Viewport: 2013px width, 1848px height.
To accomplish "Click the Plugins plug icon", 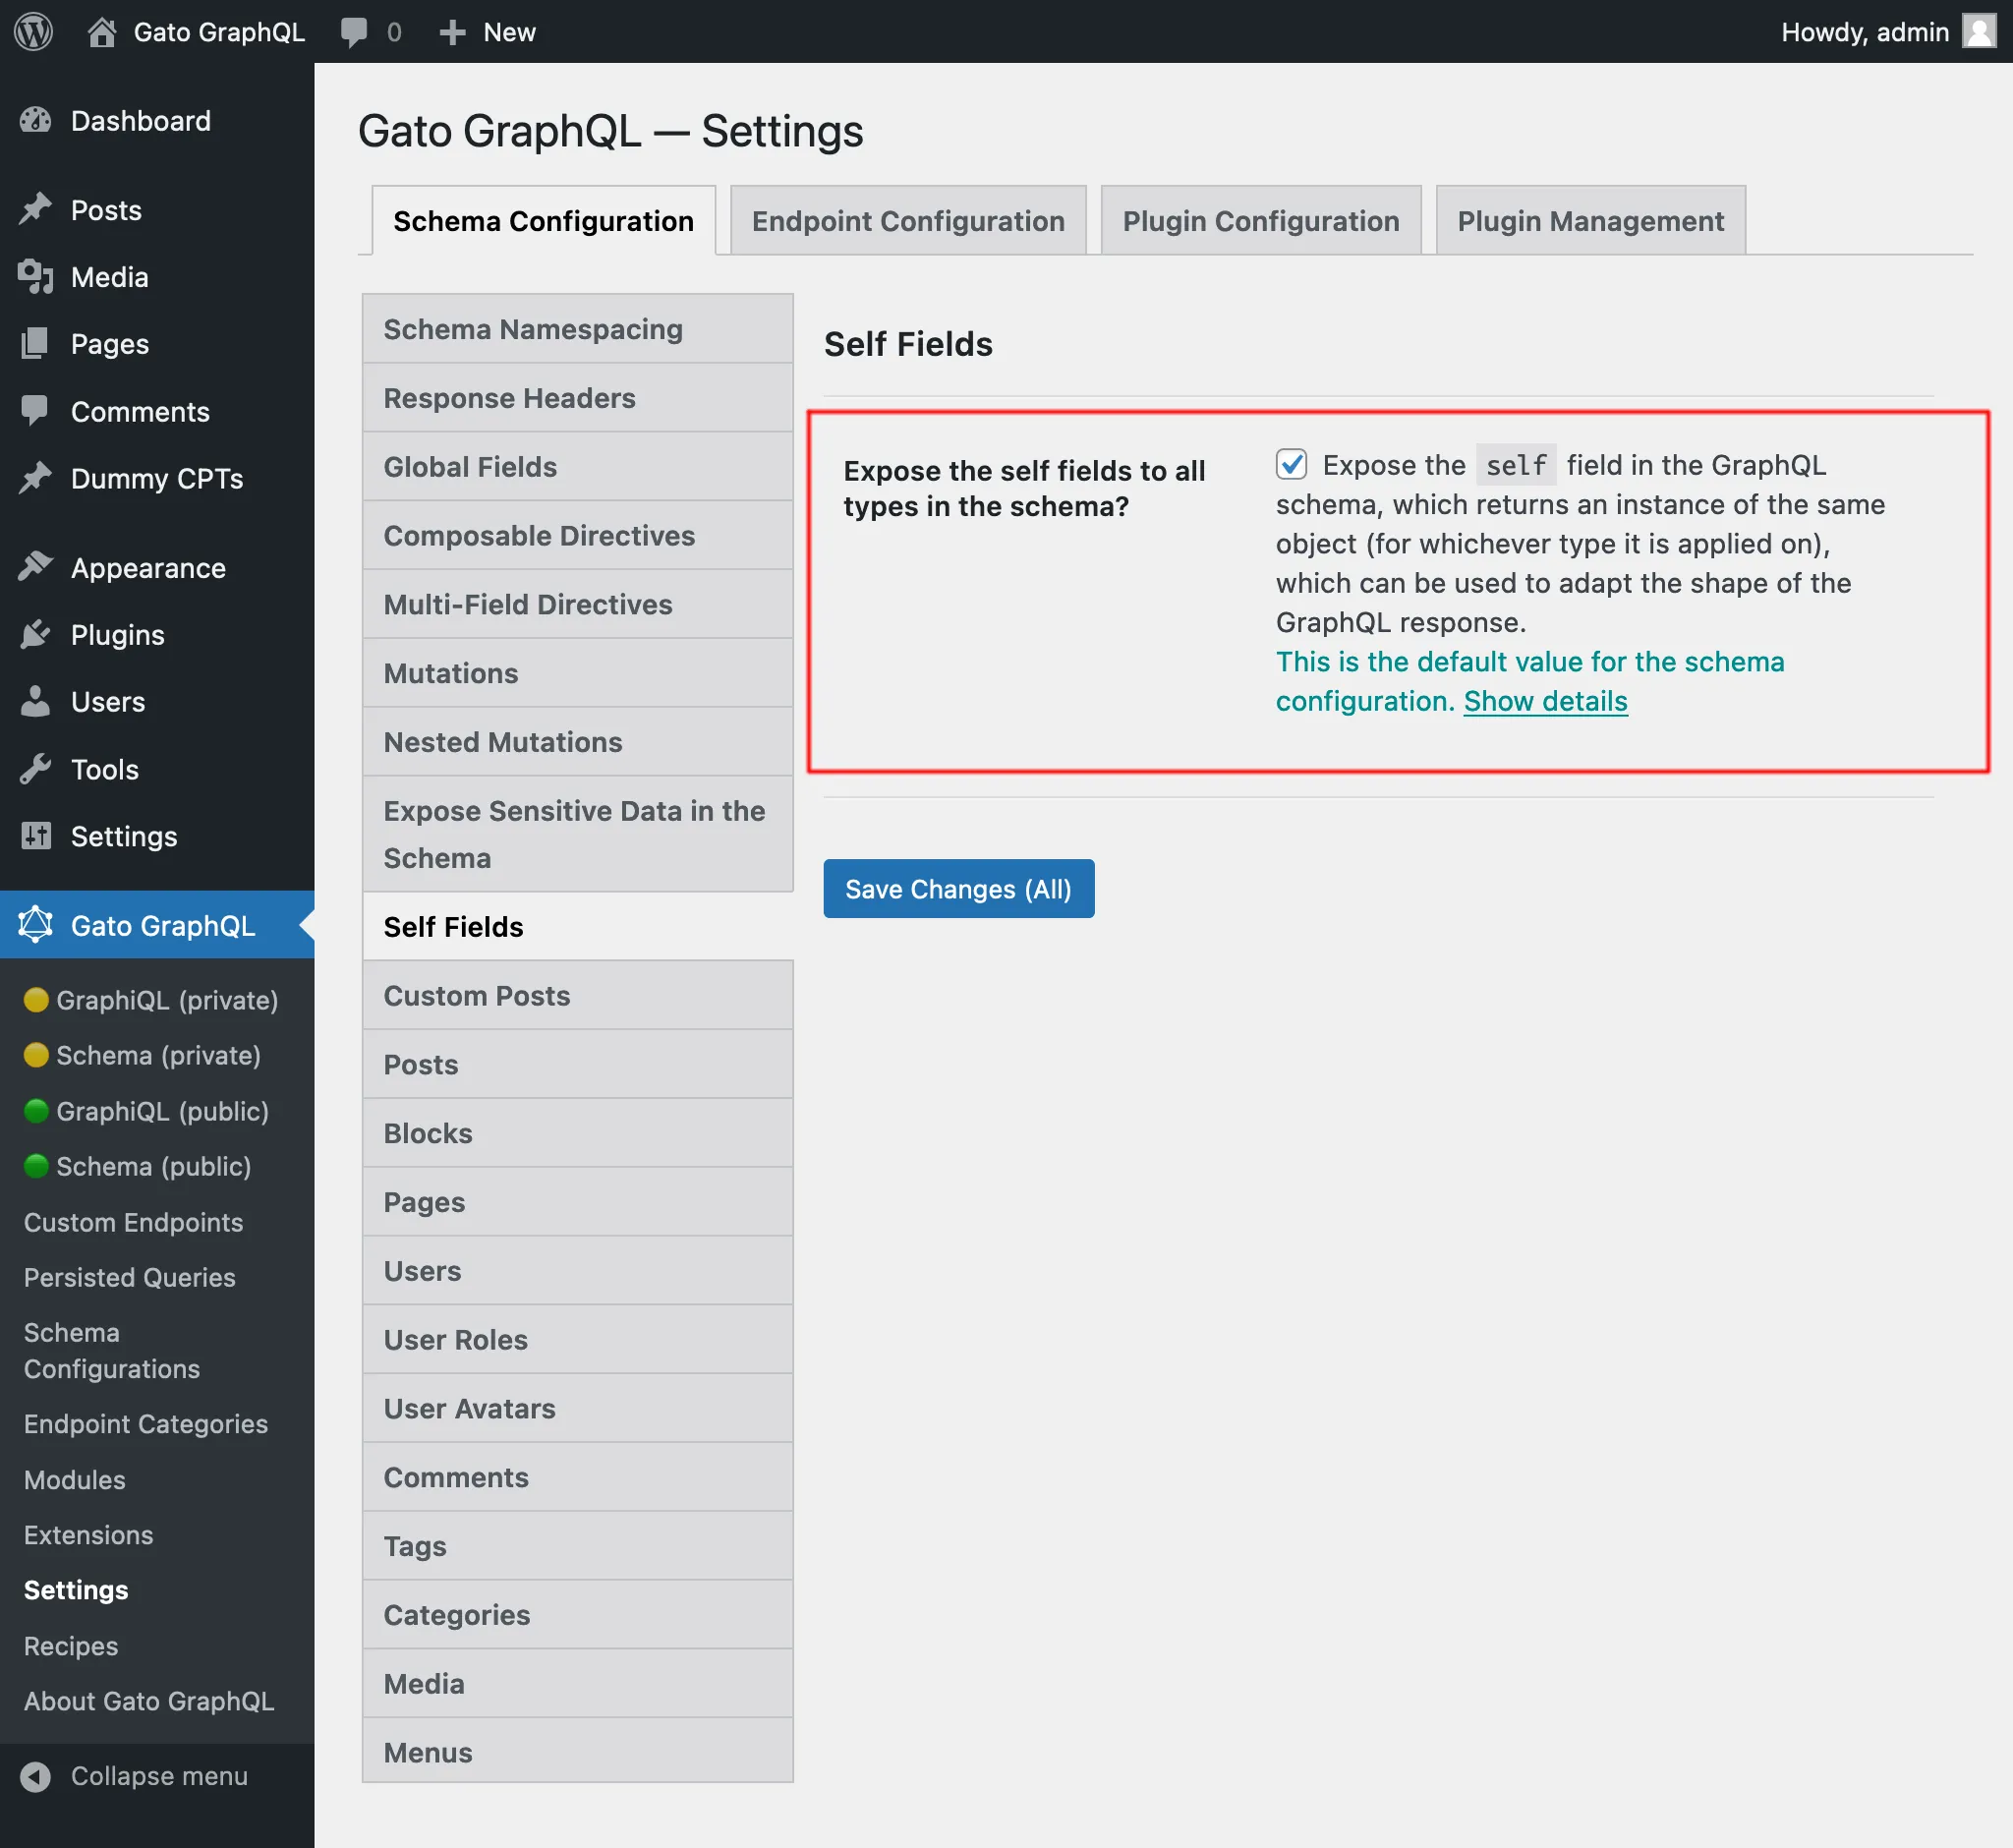I will (36, 634).
